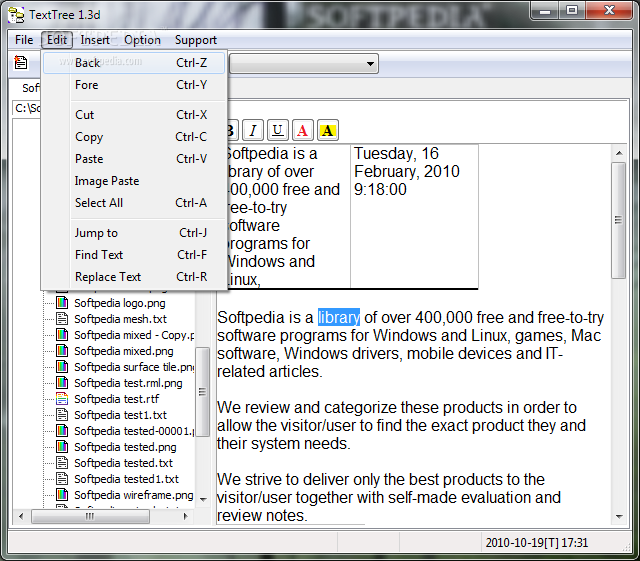Toggle underline formatting button
Screen dimensions: 640x561
pos(278,131)
